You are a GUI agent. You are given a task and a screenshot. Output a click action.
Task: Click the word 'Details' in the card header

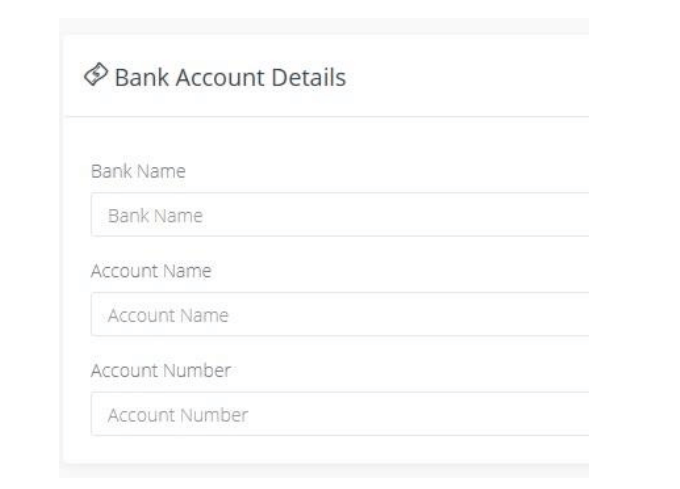311,77
